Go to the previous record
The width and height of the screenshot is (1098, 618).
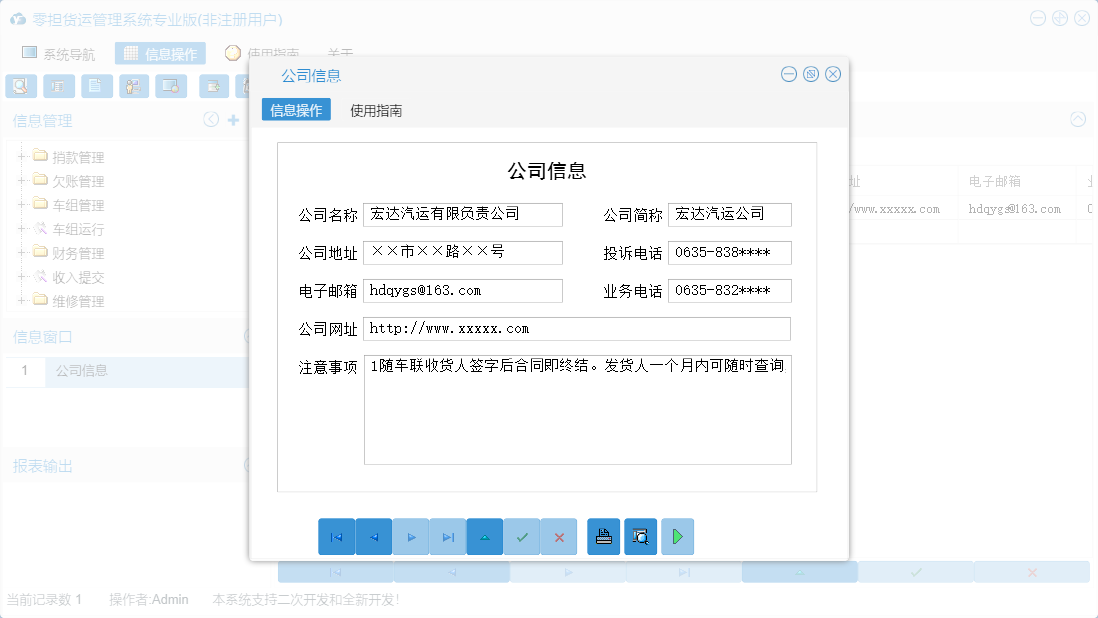click(373, 537)
